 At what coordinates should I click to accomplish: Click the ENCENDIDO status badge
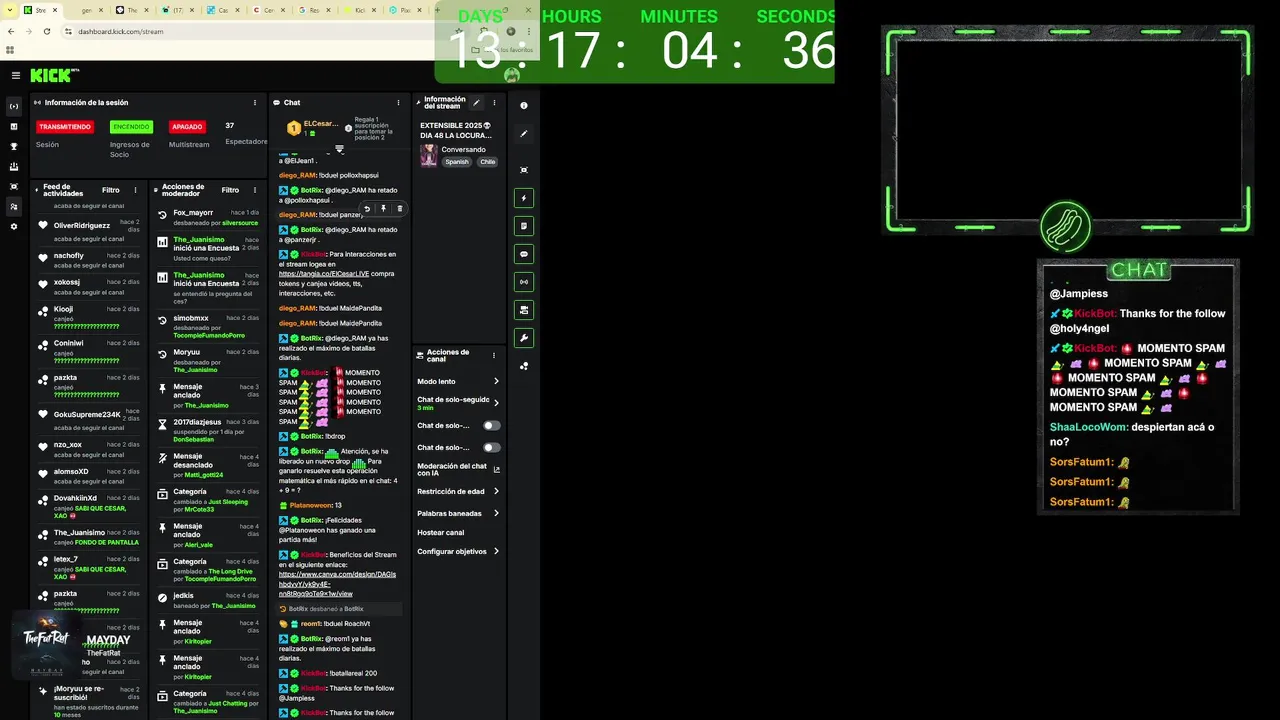pyautogui.click(x=131, y=127)
